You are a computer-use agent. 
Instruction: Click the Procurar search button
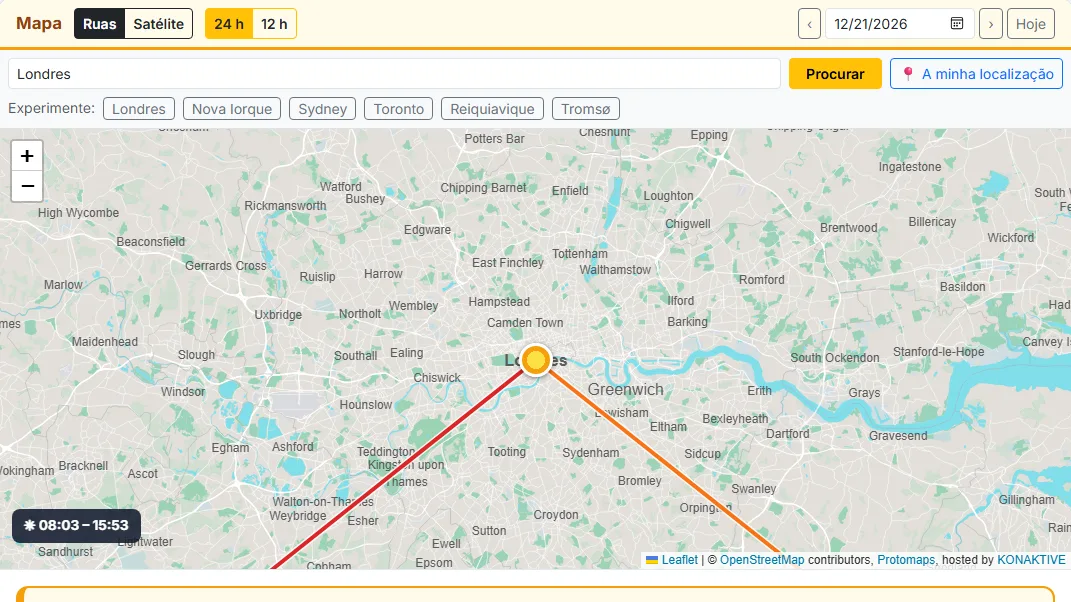click(x=835, y=74)
